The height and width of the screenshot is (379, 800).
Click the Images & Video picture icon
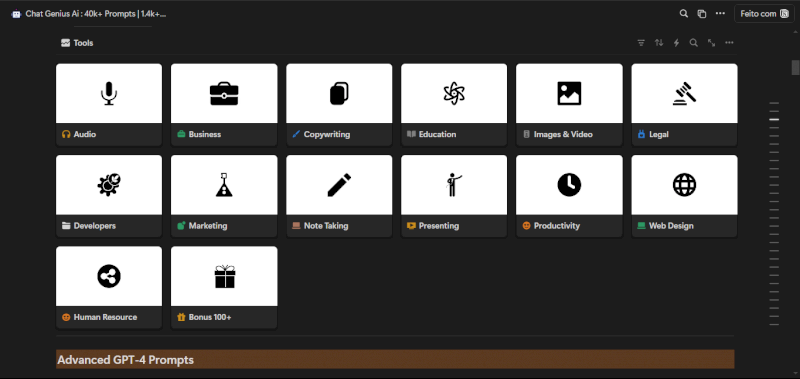[569, 93]
